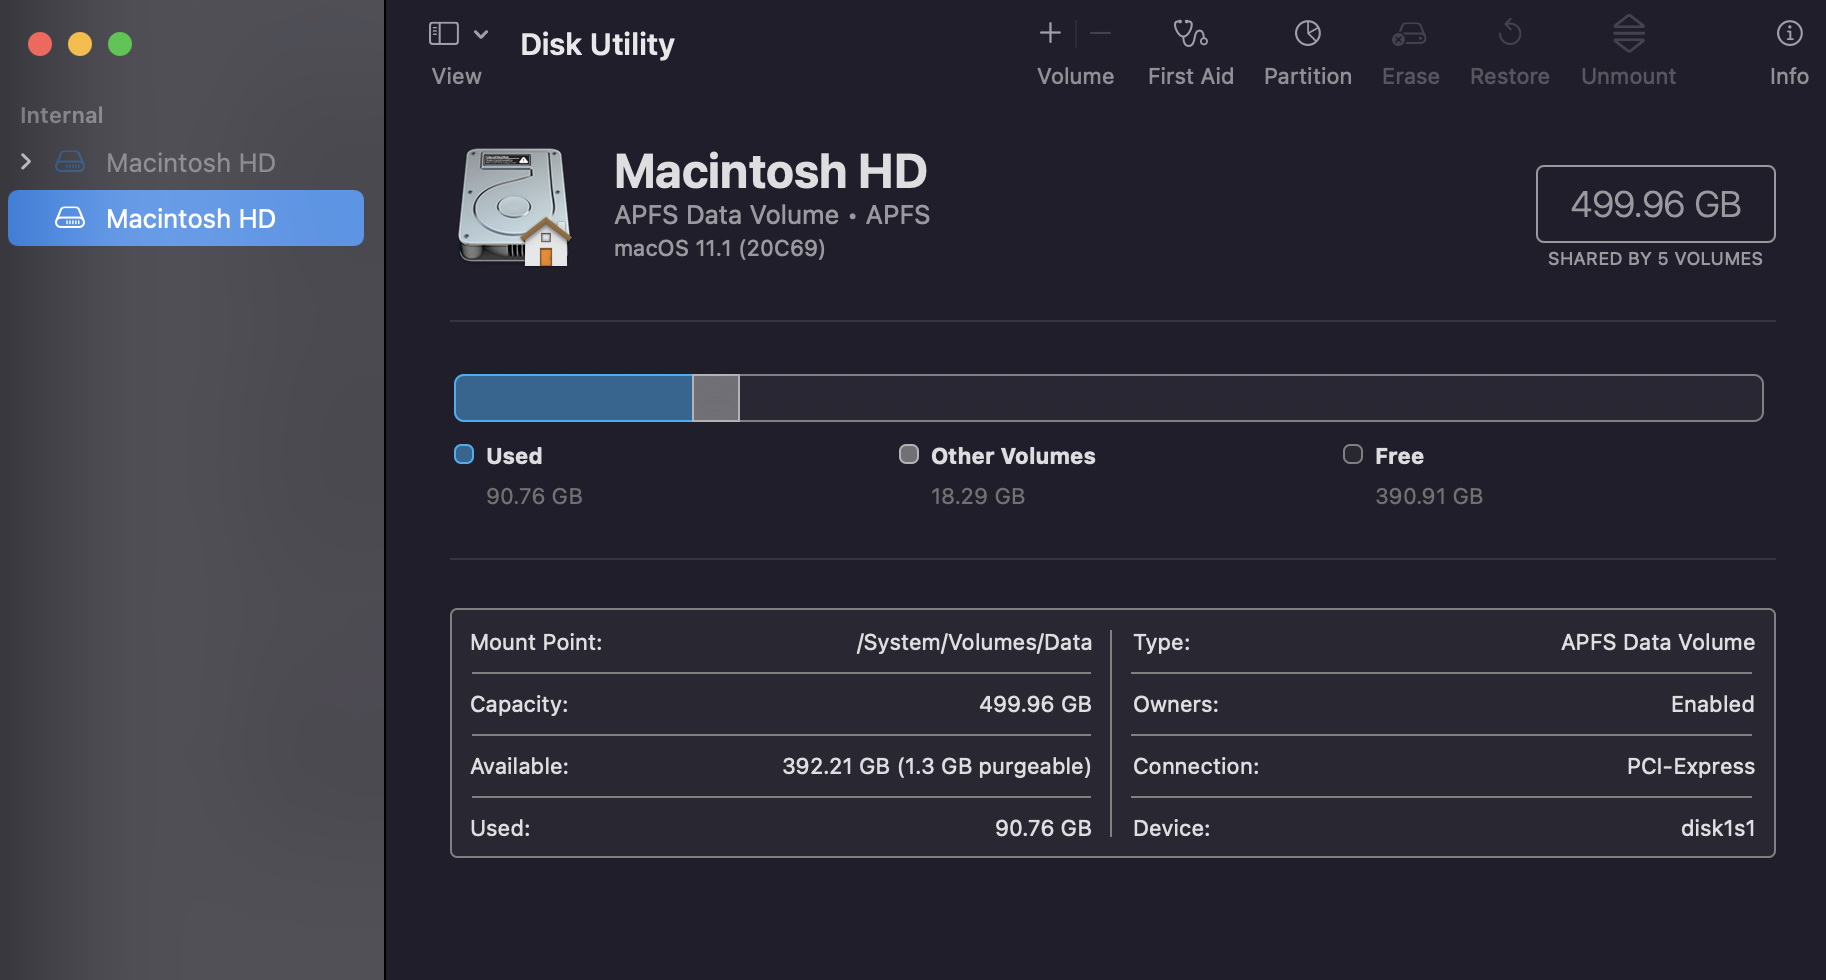Open the View dropdown chevron
The height and width of the screenshot is (980, 1826).
click(481, 34)
